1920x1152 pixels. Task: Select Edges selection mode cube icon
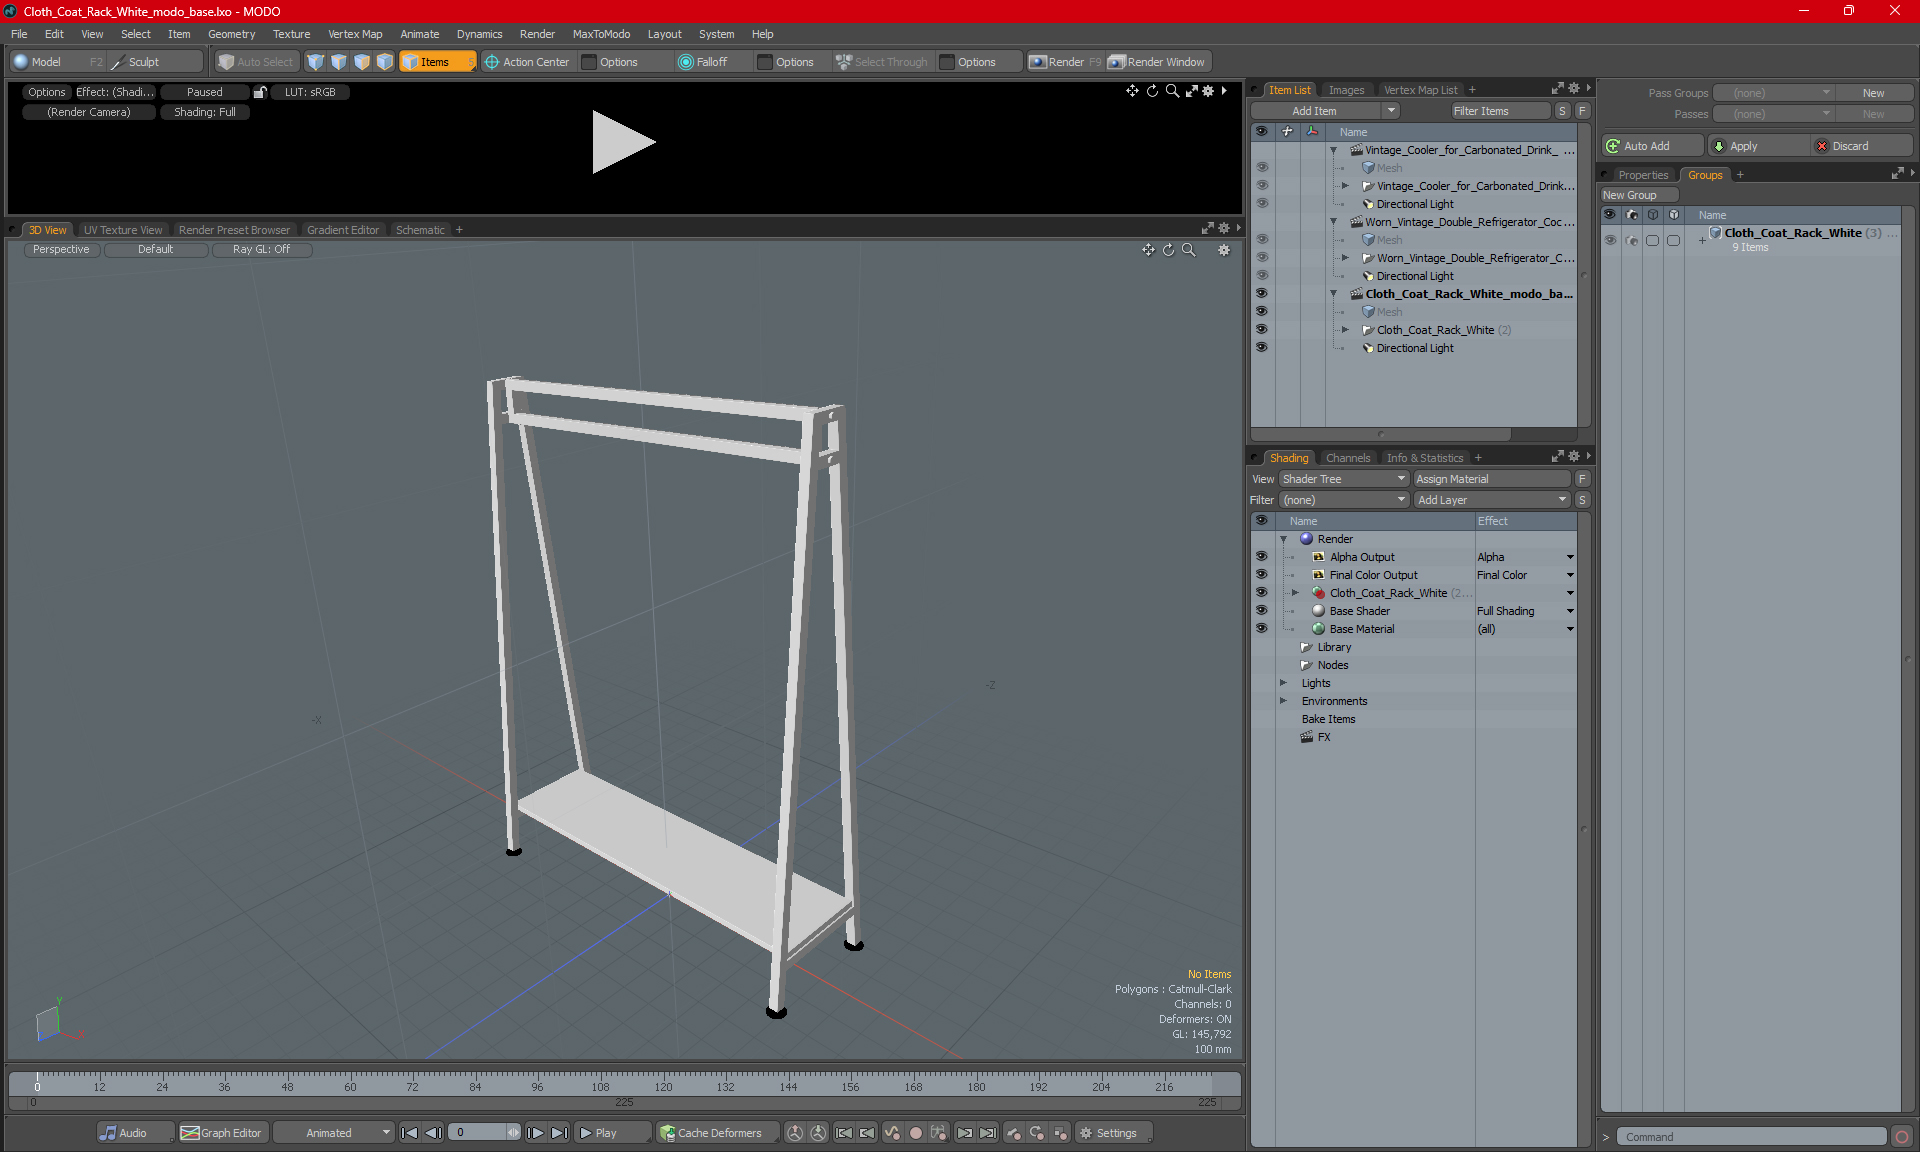339,62
